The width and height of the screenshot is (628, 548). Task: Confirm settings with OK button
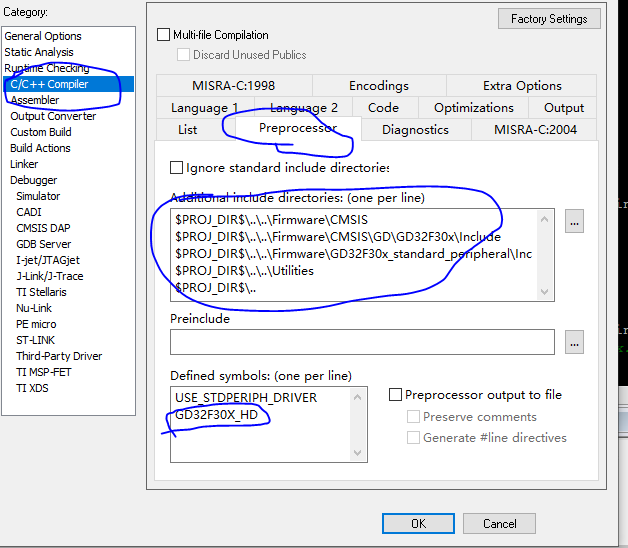point(418,524)
